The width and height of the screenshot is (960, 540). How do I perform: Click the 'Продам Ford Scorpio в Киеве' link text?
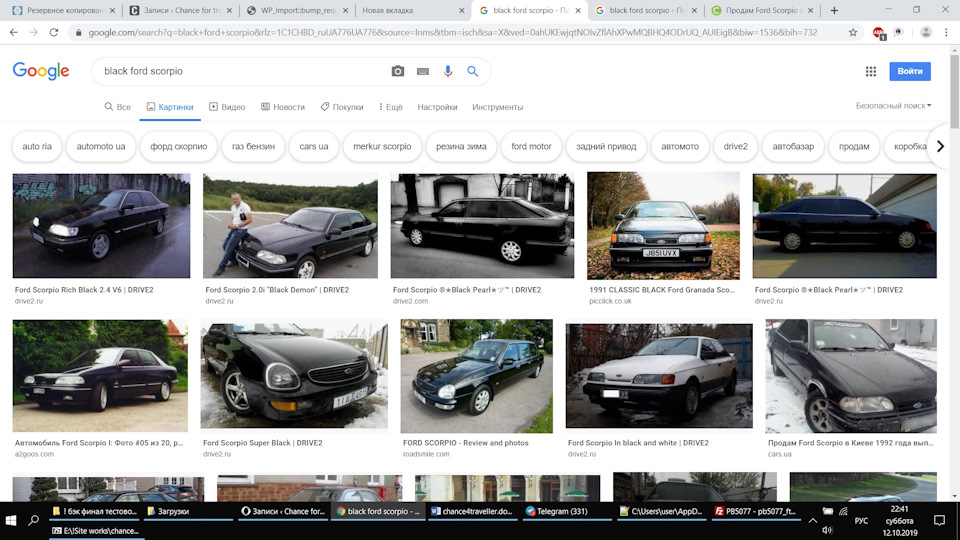click(x=851, y=443)
